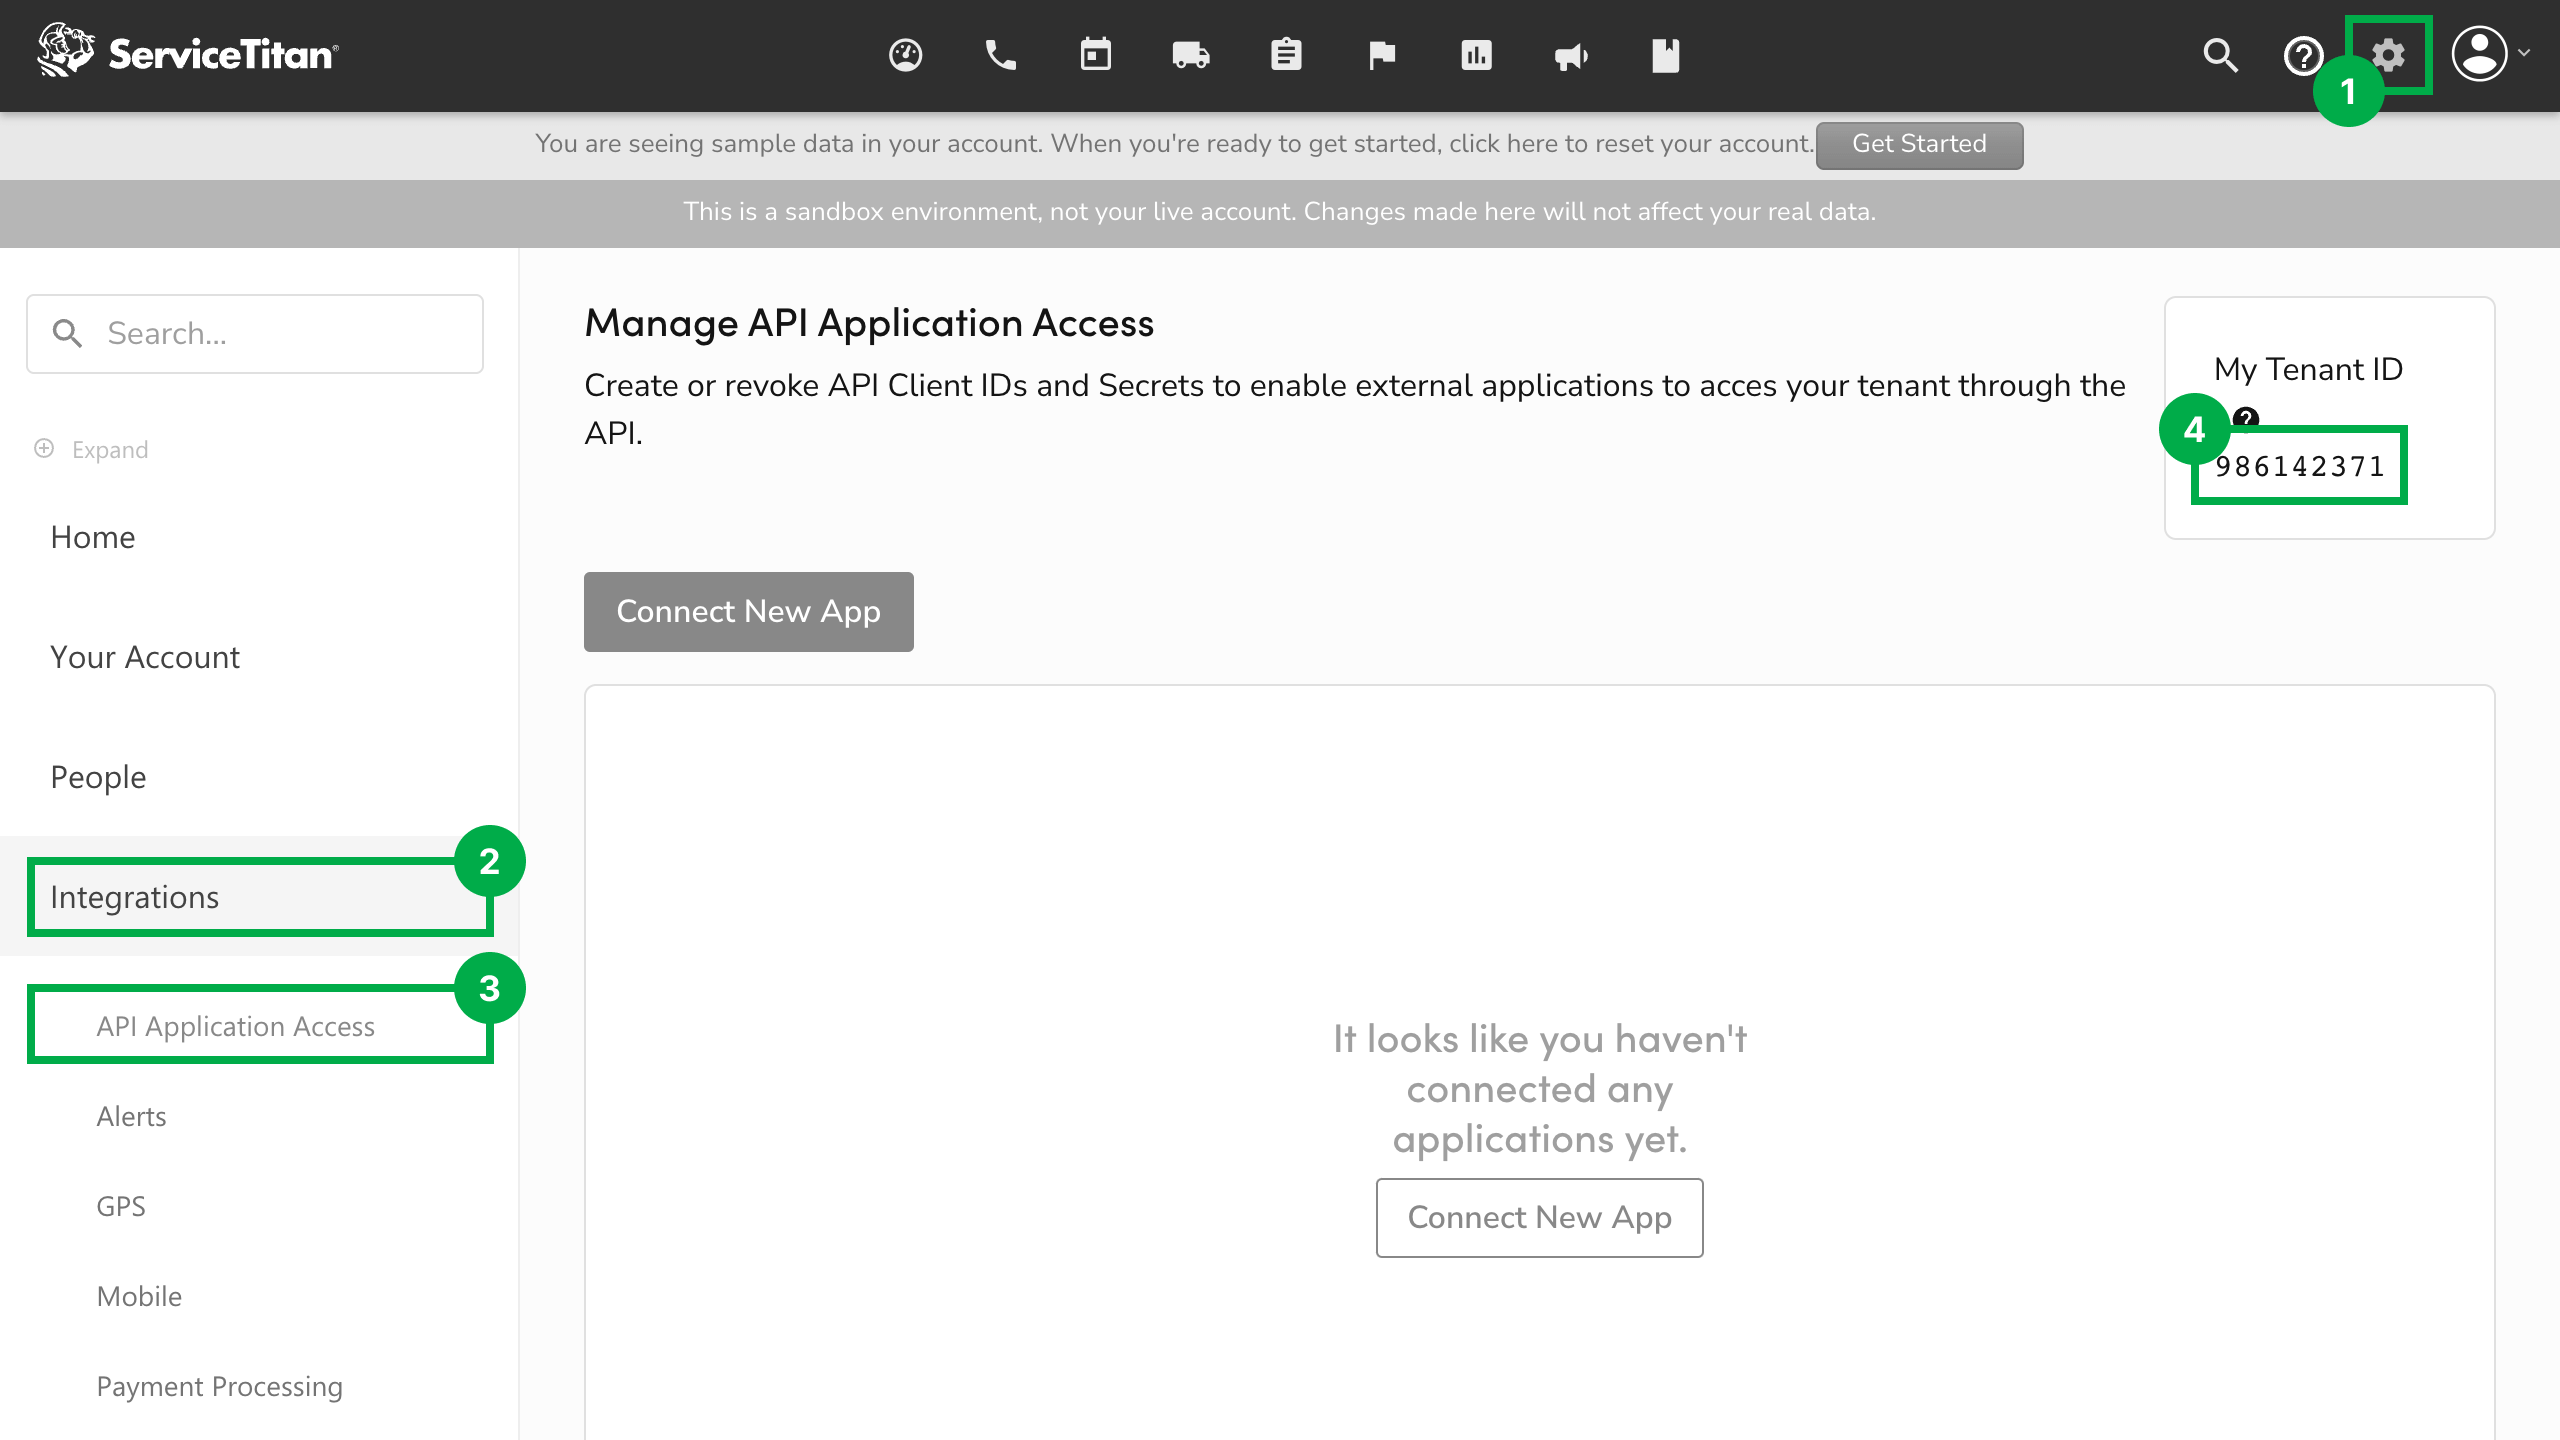Open Mobile under Integrations
The width and height of the screenshot is (2560, 1440).
pyautogui.click(x=139, y=1296)
